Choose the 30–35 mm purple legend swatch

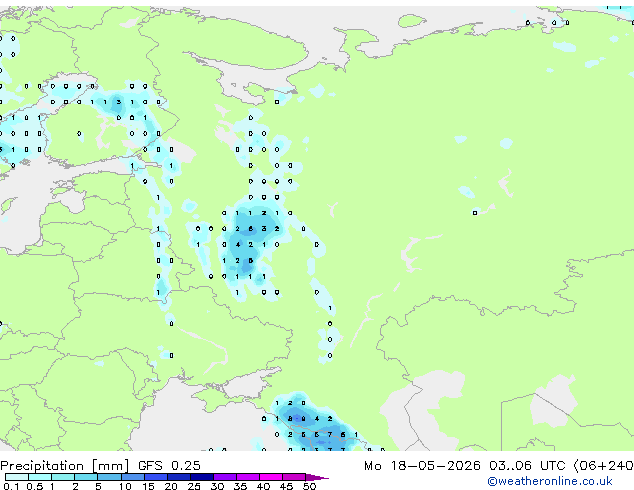coord(225,477)
